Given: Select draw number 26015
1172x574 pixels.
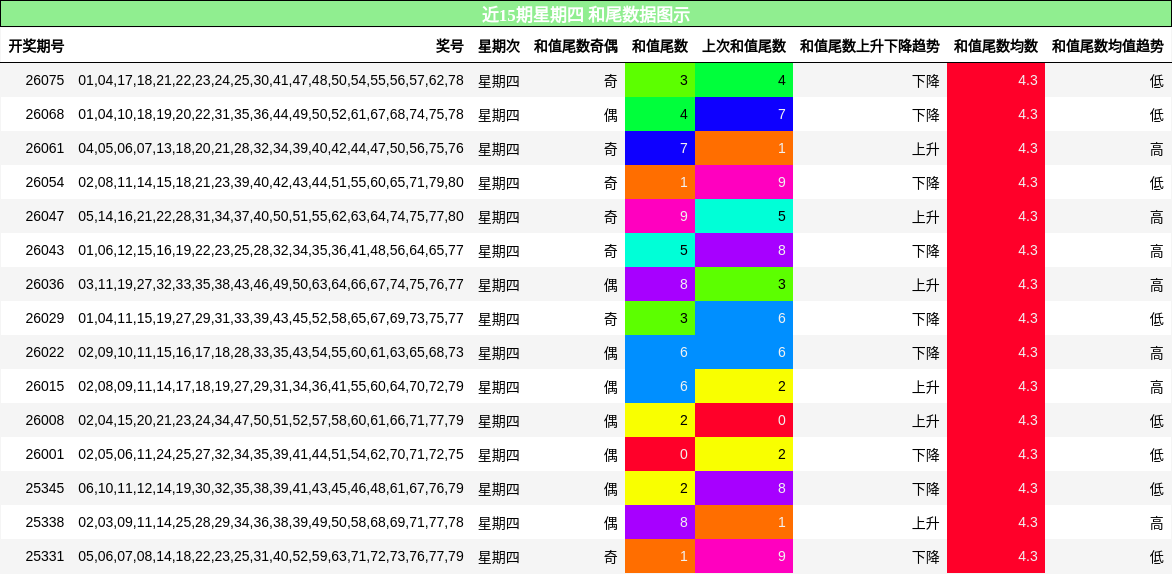Looking at the screenshot, I should pyautogui.click(x=45, y=386).
